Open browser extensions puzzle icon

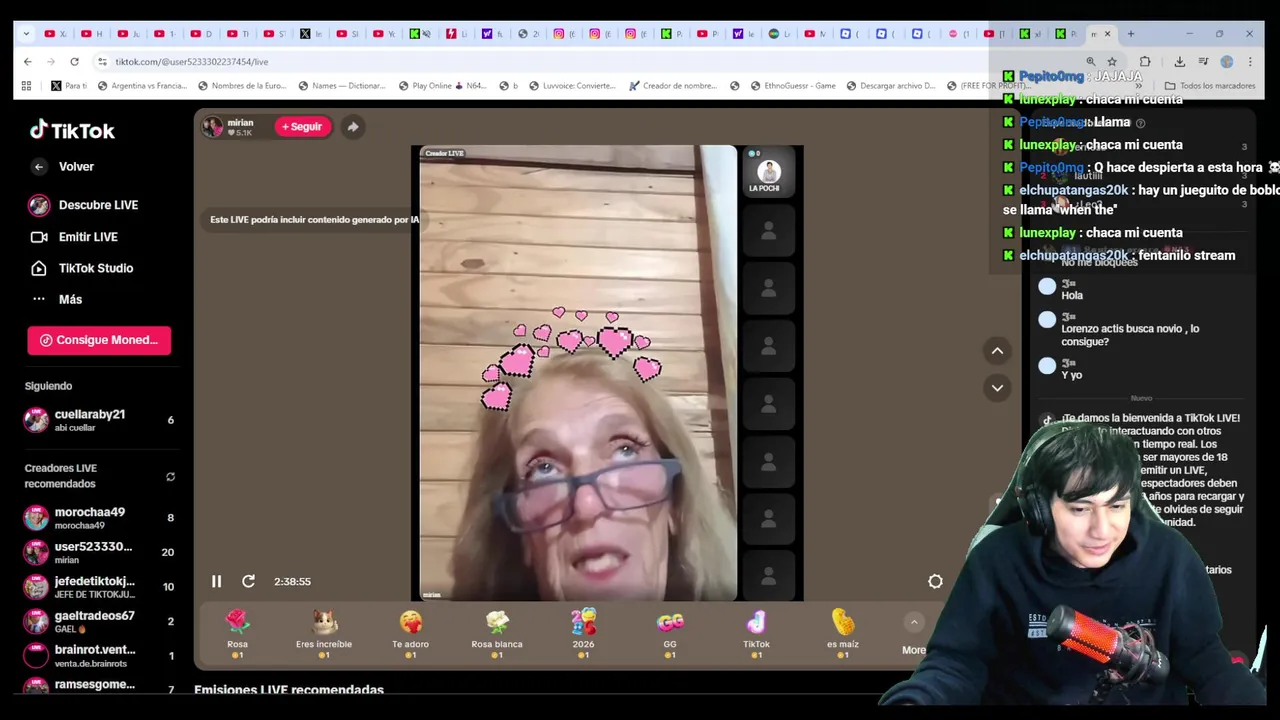point(1145,61)
